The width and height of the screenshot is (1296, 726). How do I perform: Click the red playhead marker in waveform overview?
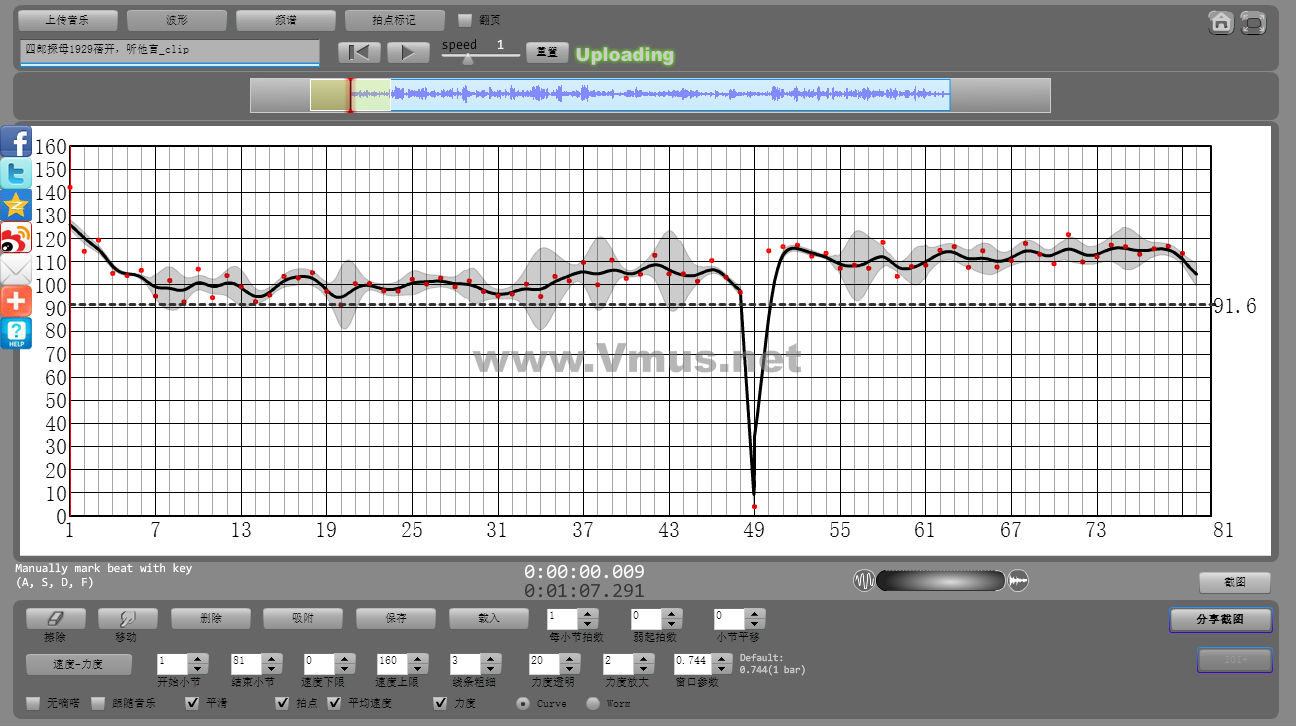tap(350, 95)
